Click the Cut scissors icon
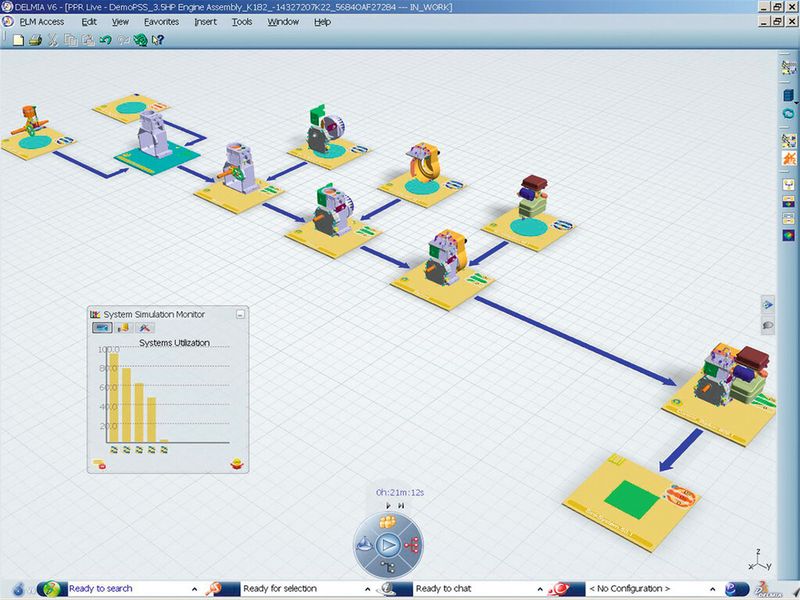Screen dimensions: 800x600 tap(53, 40)
